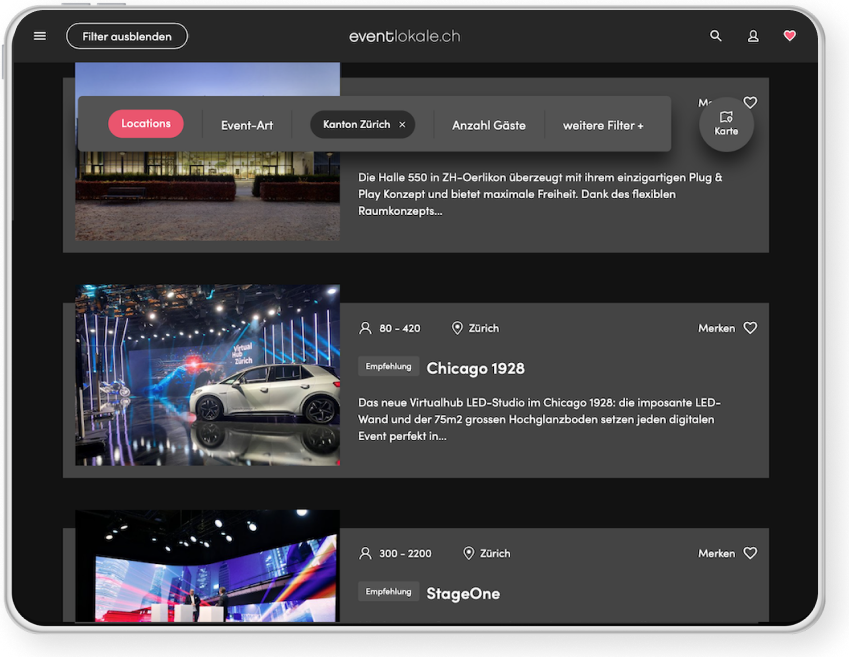Click the Zürich location of StageOne
Screen dimensions: 849x657
(x=495, y=554)
